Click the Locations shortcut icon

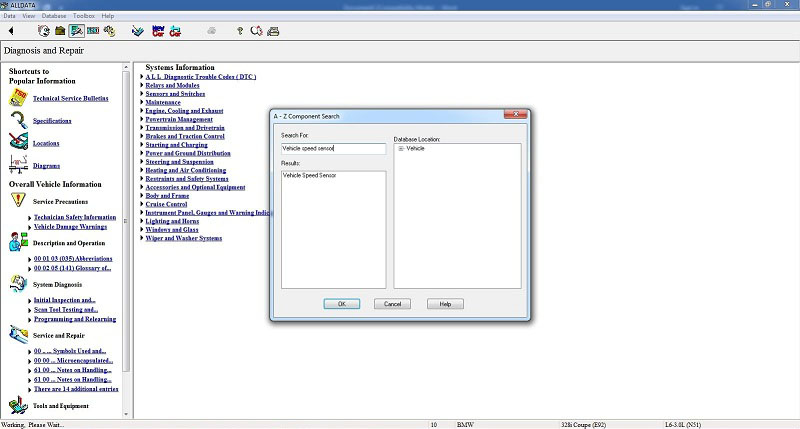[17, 142]
